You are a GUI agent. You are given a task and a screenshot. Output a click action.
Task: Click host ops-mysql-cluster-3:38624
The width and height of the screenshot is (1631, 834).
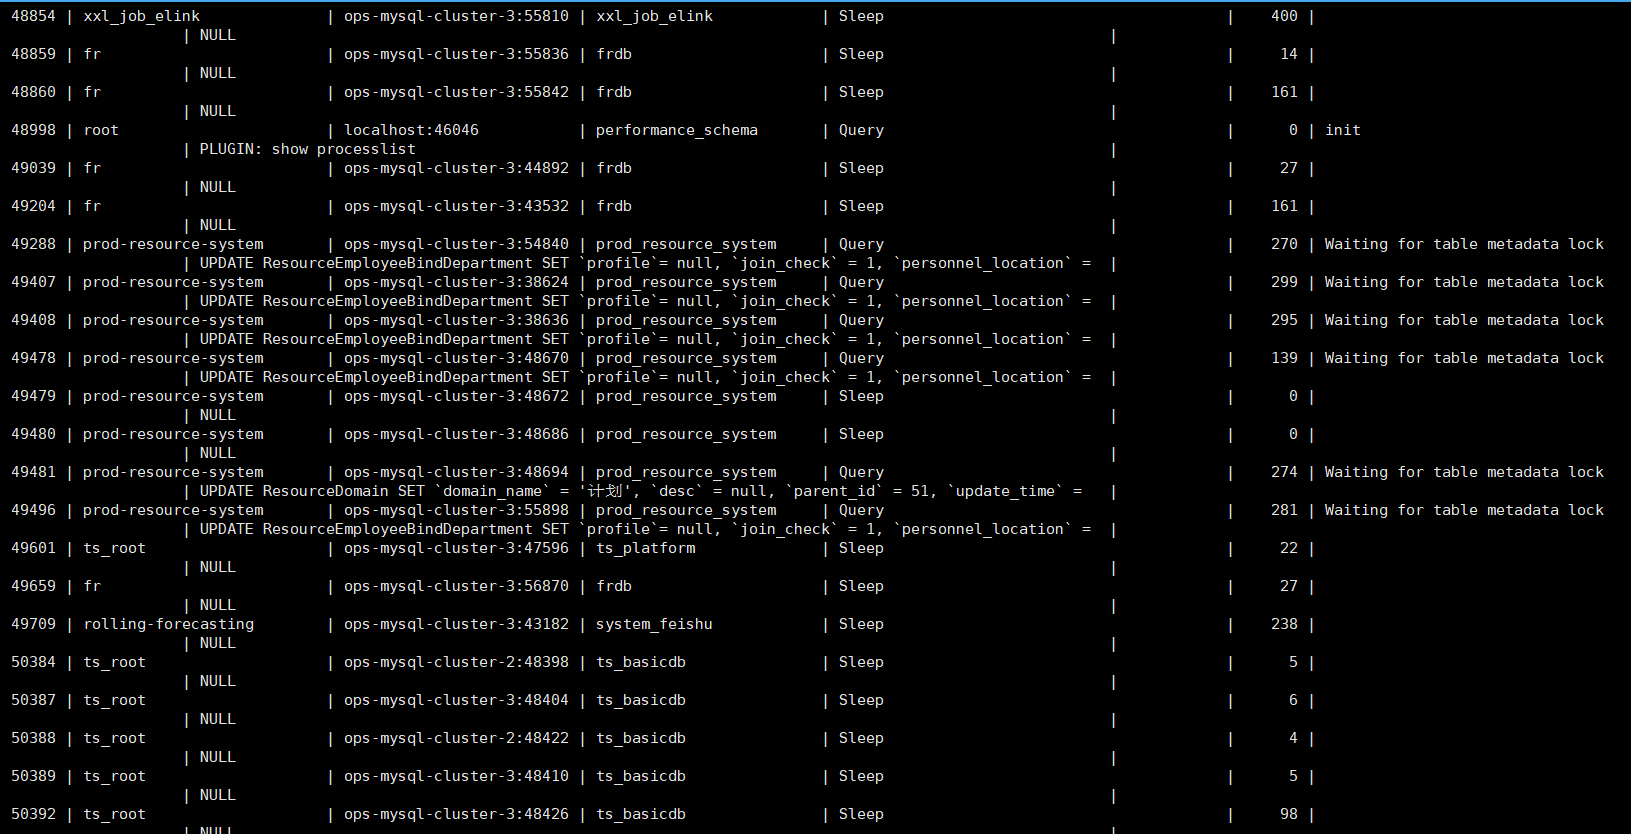[456, 282]
